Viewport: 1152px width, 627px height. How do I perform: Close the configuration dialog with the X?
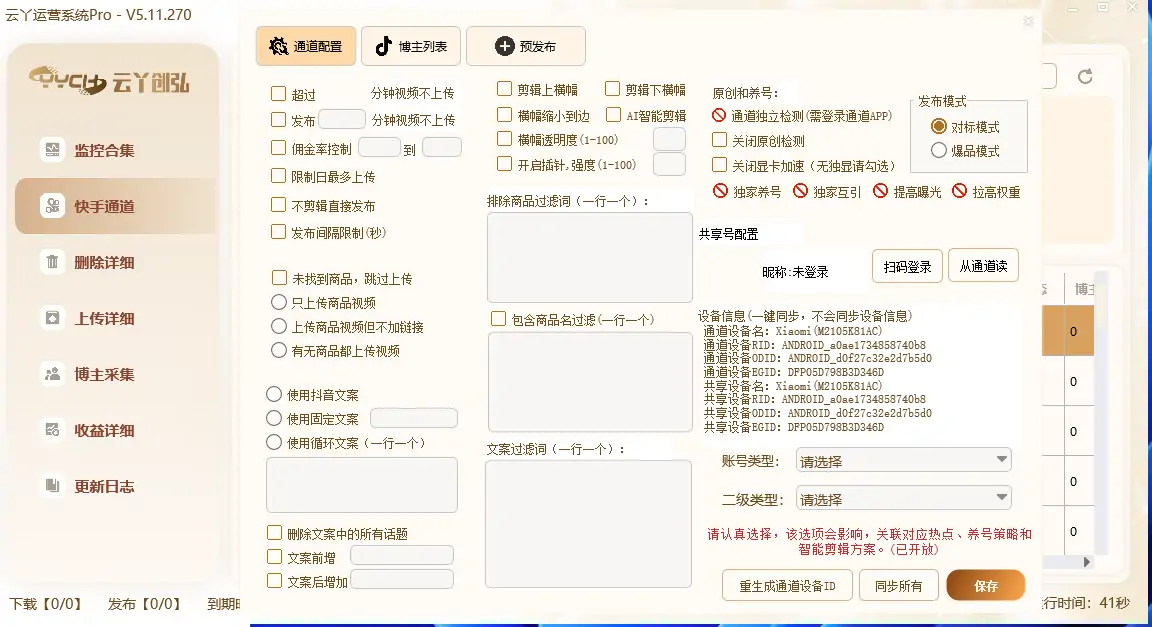(1029, 21)
